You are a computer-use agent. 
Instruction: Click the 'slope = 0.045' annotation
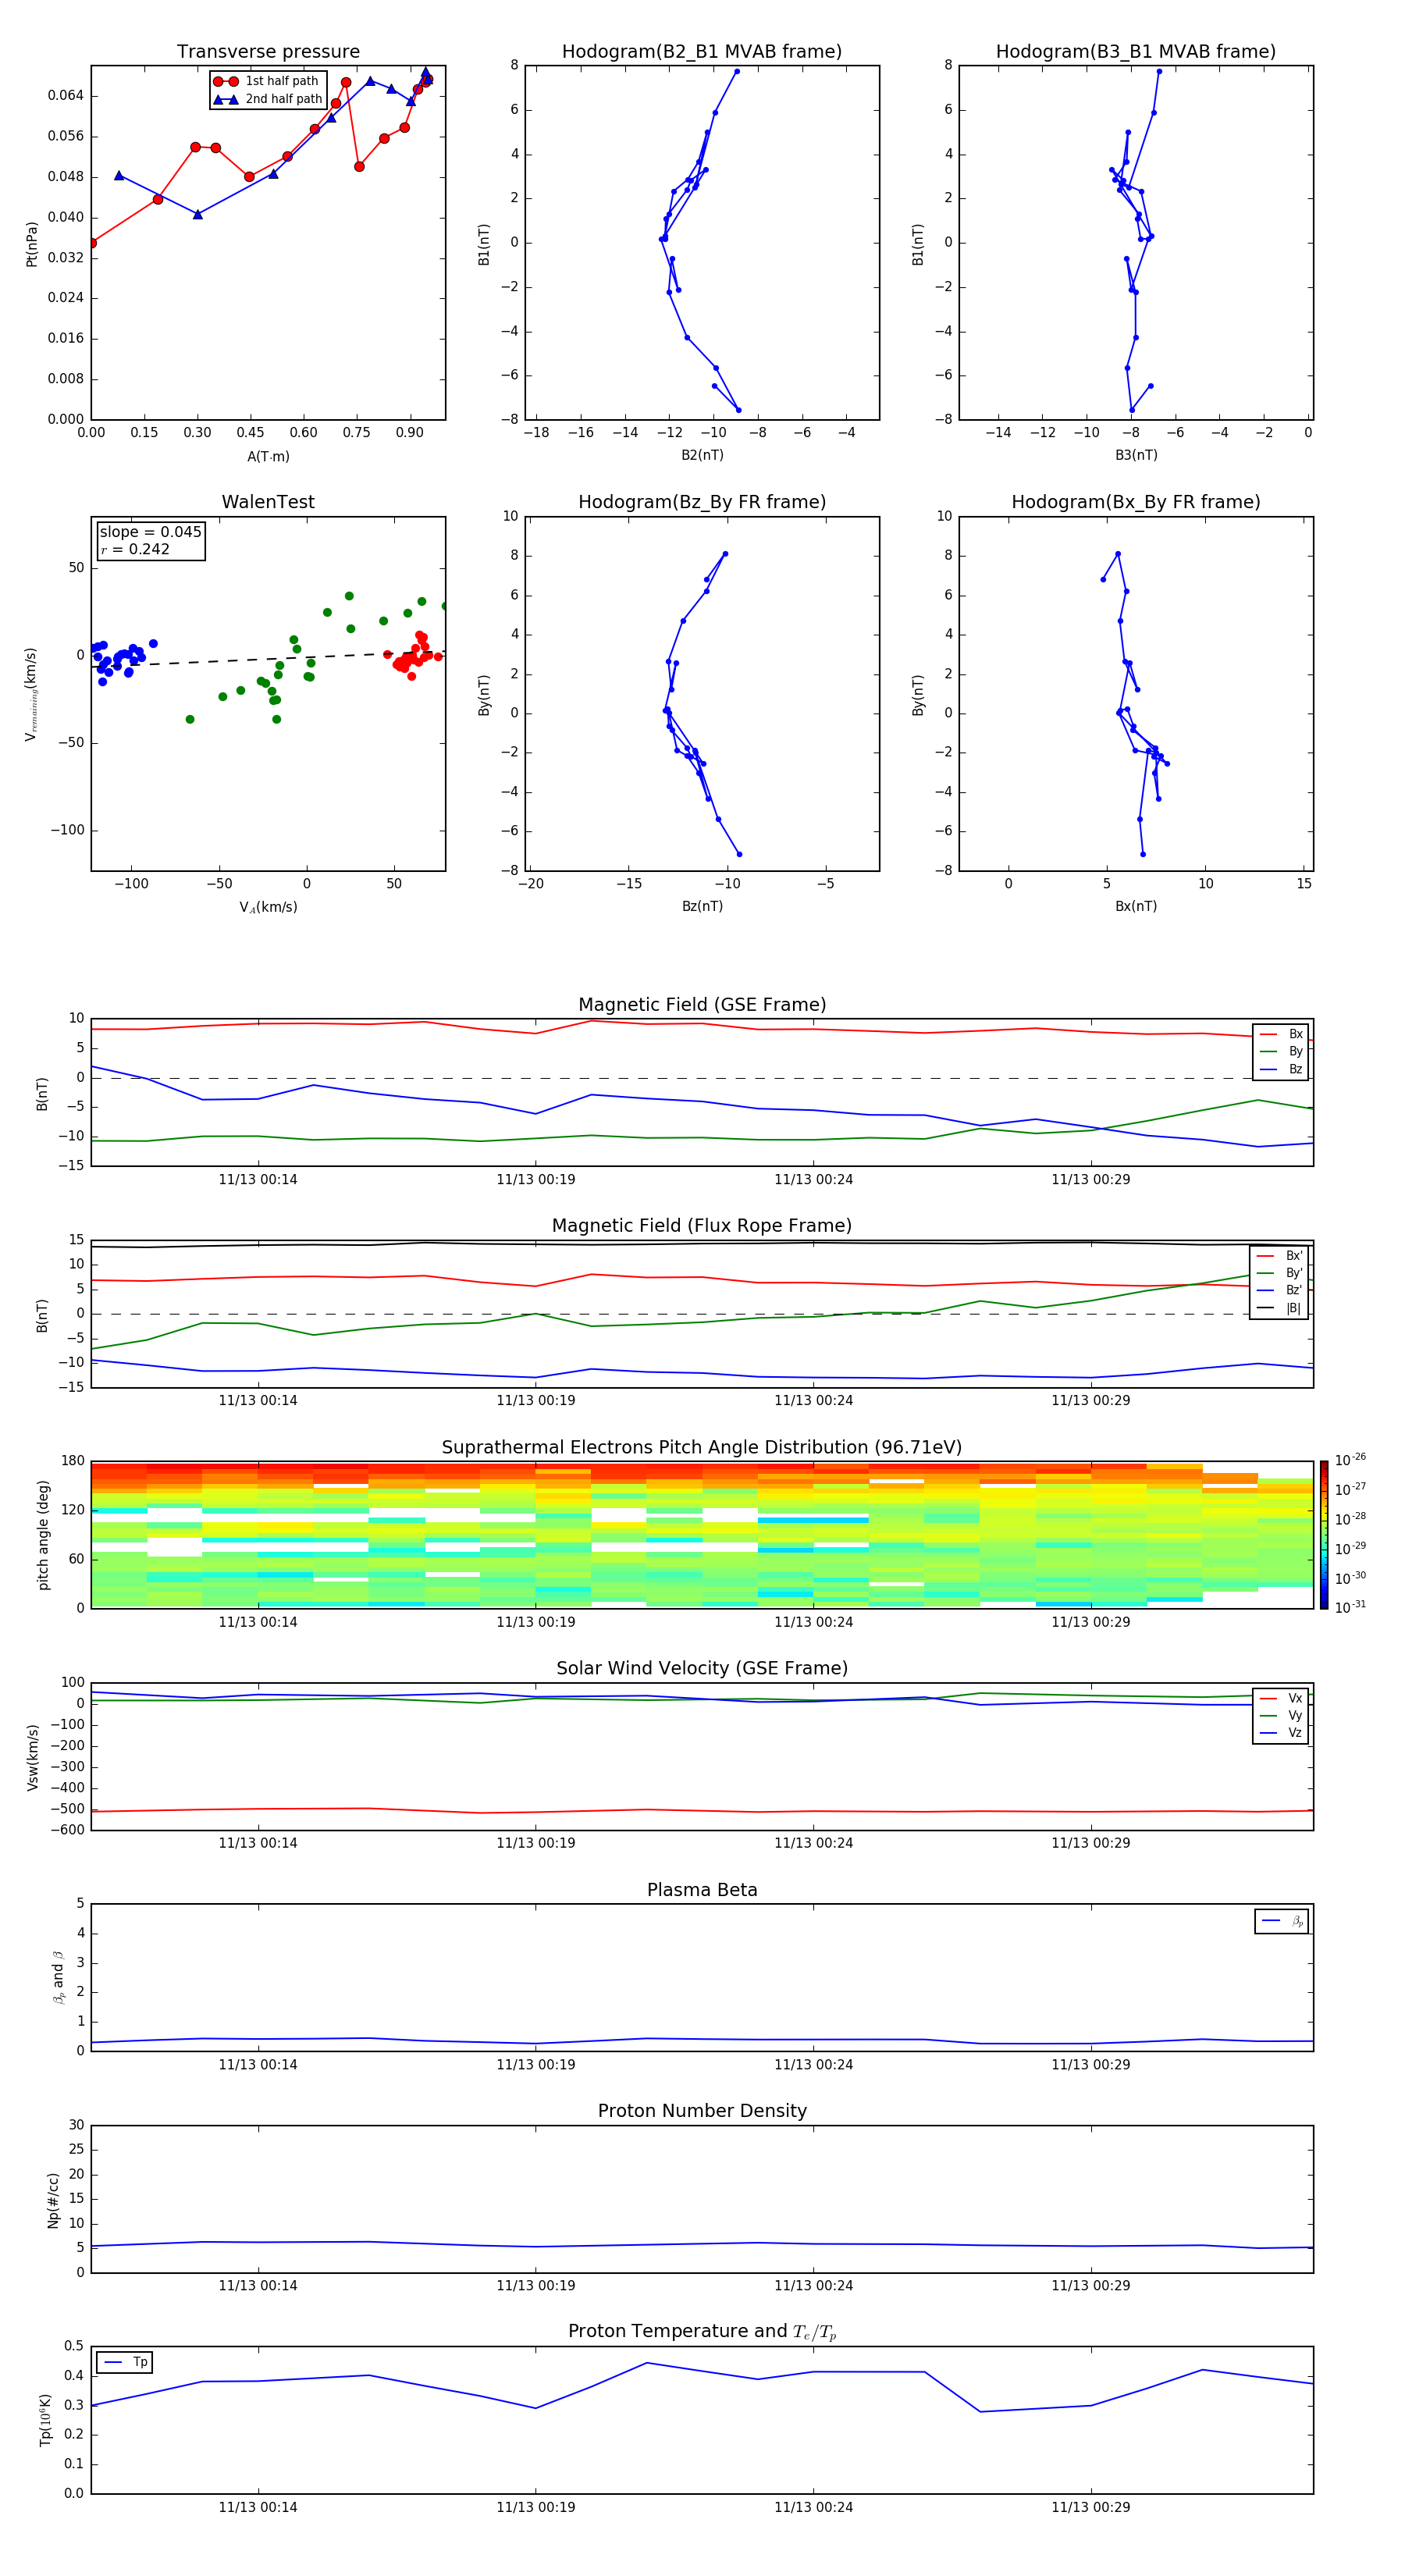(150, 532)
